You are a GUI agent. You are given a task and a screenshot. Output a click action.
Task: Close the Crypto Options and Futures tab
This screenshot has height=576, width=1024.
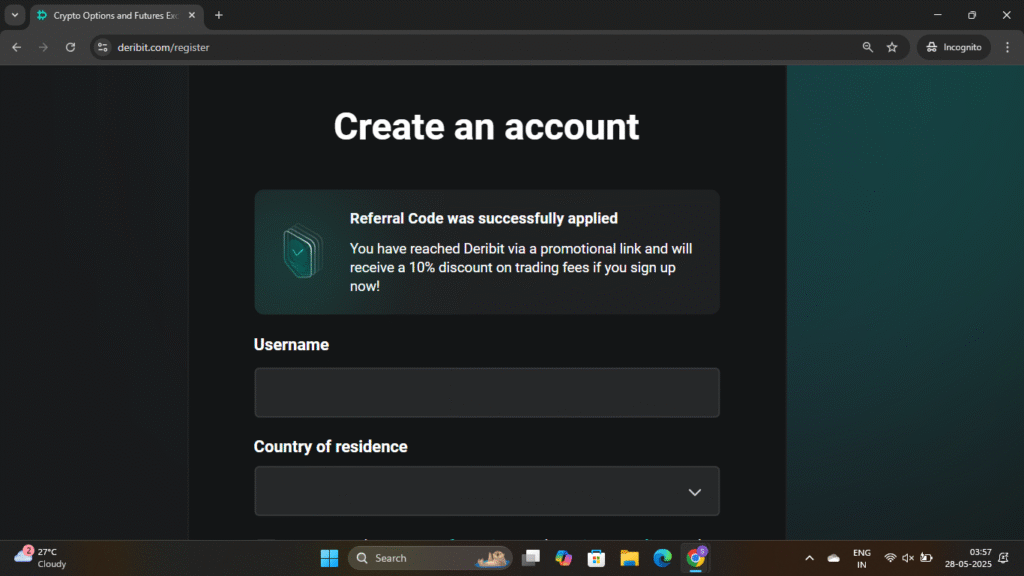pyautogui.click(x=191, y=15)
